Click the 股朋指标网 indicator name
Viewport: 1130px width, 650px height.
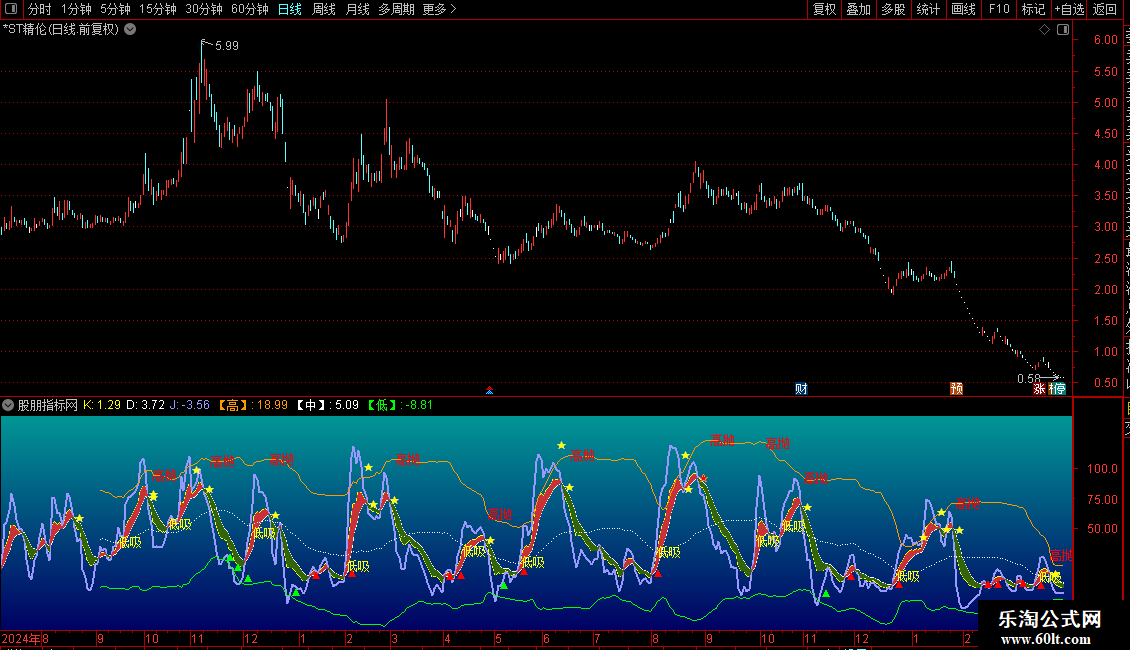[48, 405]
